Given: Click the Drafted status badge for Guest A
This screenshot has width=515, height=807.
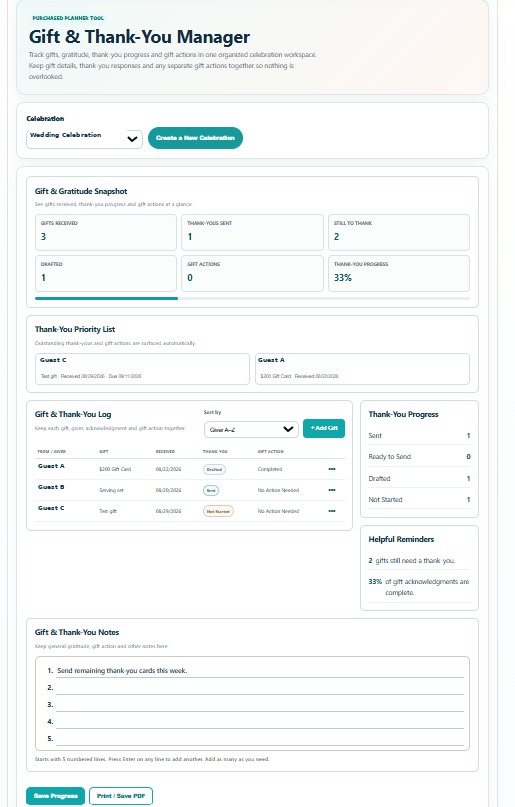Looking at the screenshot, I should pos(214,469).
